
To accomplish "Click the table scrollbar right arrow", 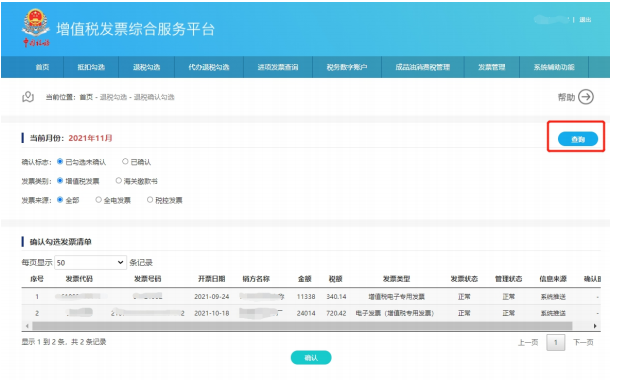I will point(595,326).
